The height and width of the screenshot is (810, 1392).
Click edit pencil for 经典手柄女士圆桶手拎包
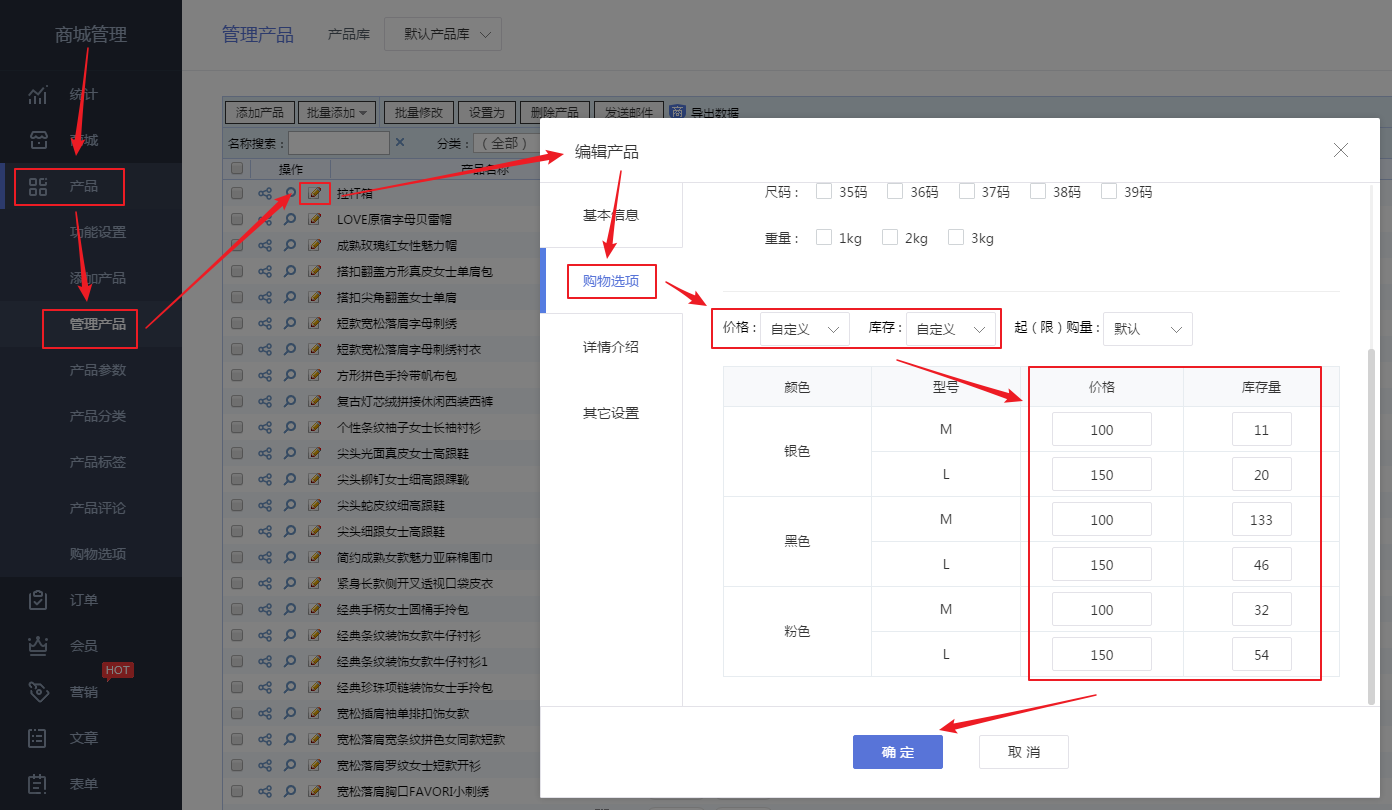click(x=315, y=609)
